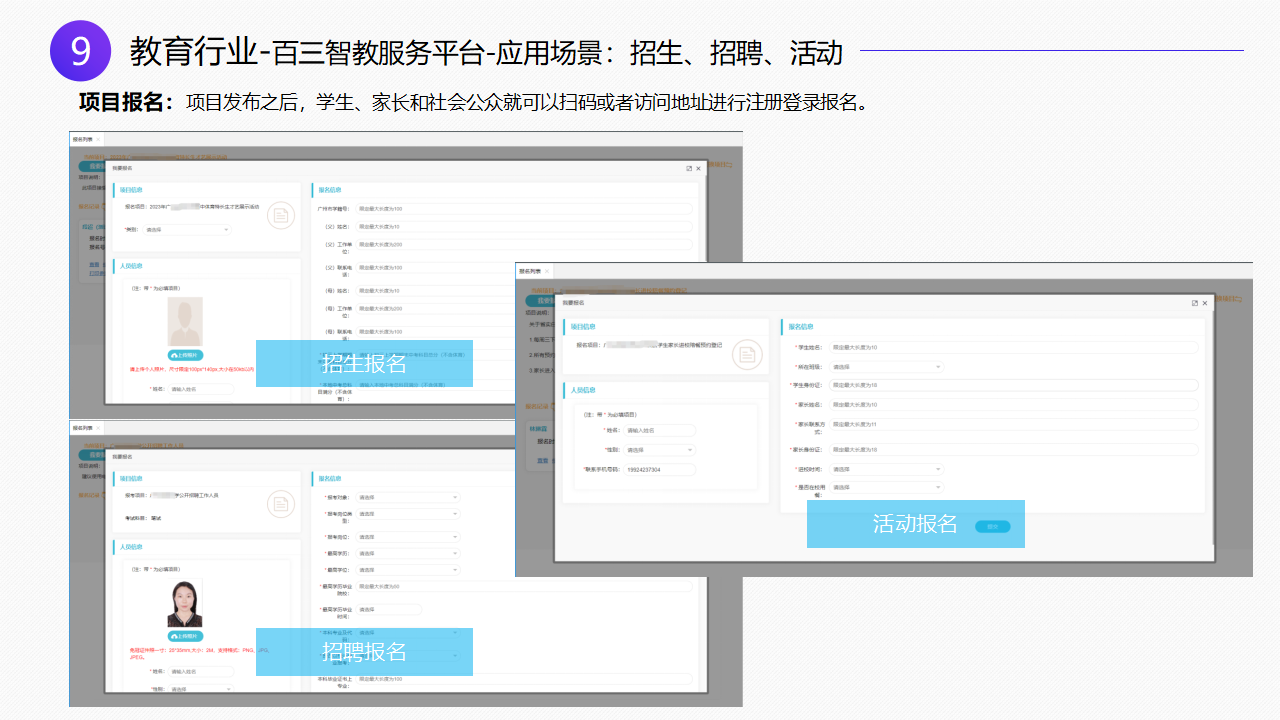The height and width of the screenshot is (720, 1280).
Task: Click (父)联系电话 input in enrollment form
Action: tap(436, 268)
